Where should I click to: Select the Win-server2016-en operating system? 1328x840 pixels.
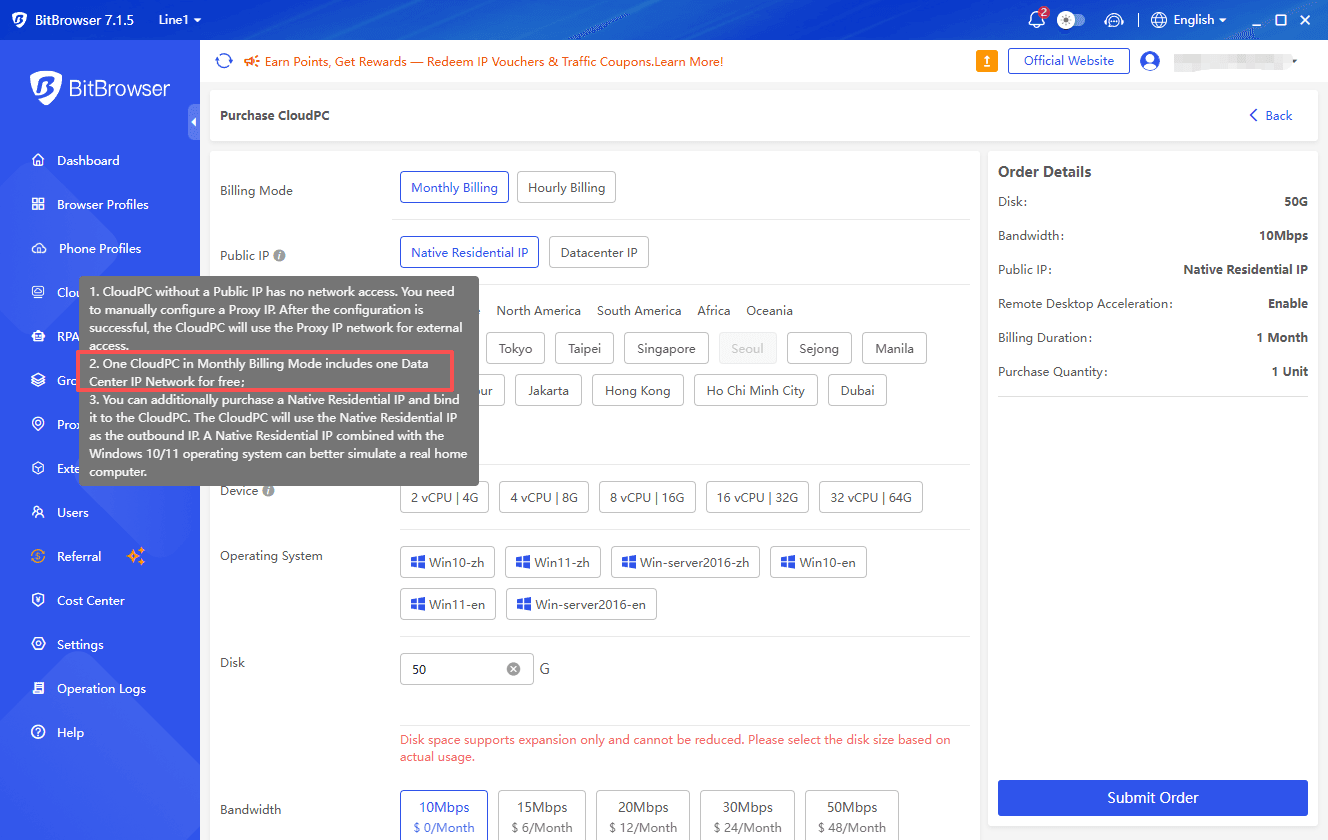point(581,604)
